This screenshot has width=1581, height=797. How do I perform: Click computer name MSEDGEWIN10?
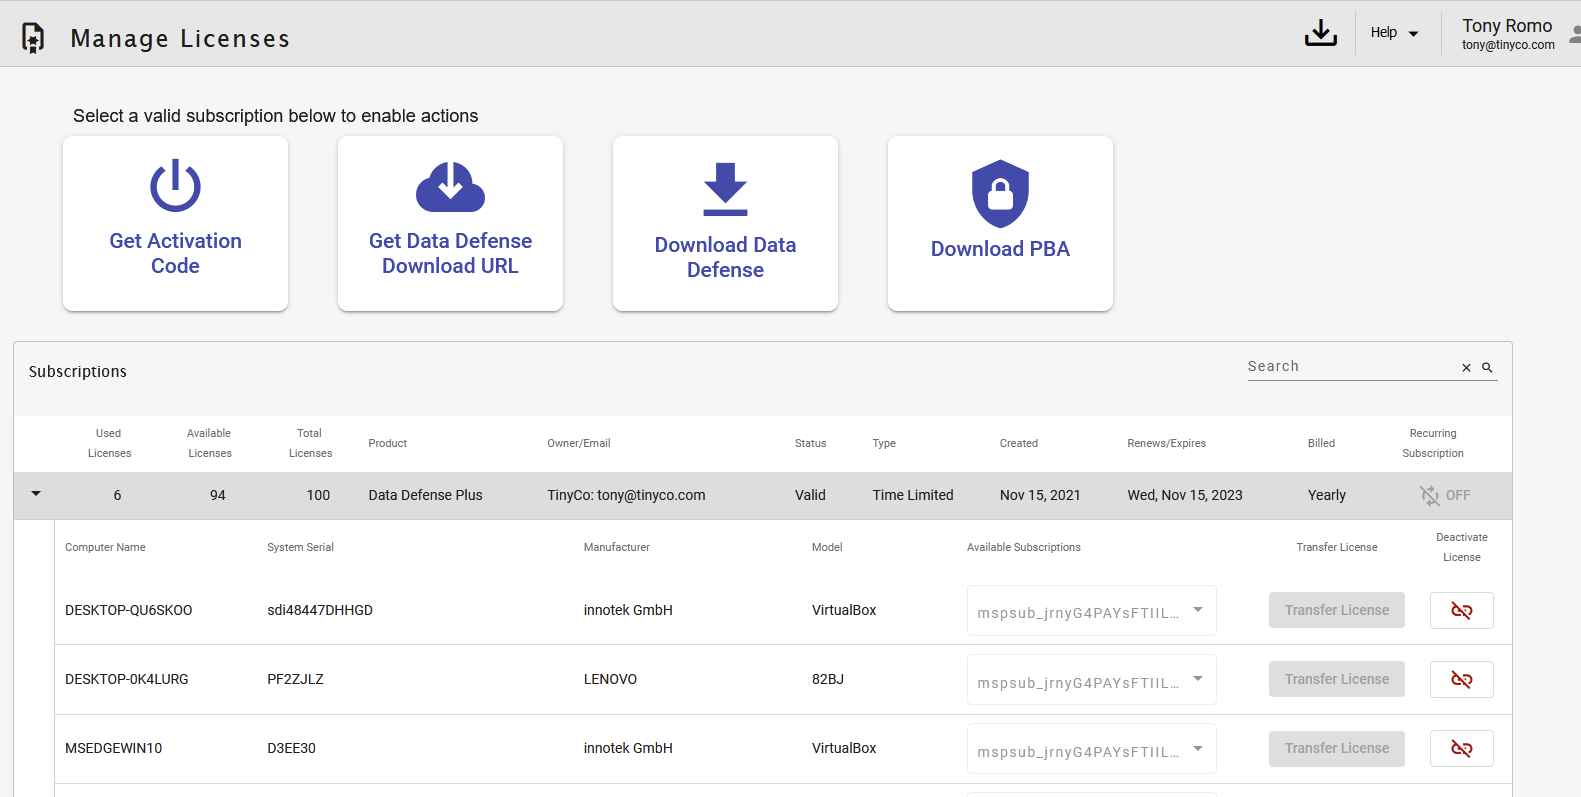pyautogui.click(x=113, y=748)
